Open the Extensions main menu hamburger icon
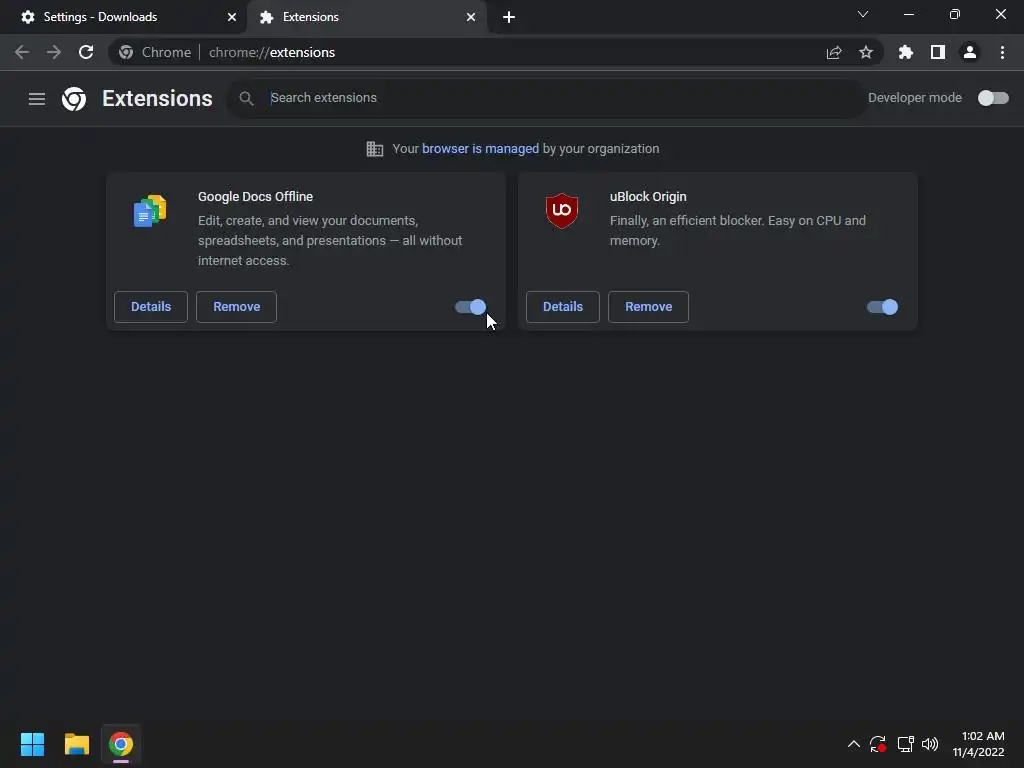Viewport: 1024px width, 768px height. point(37,99)
